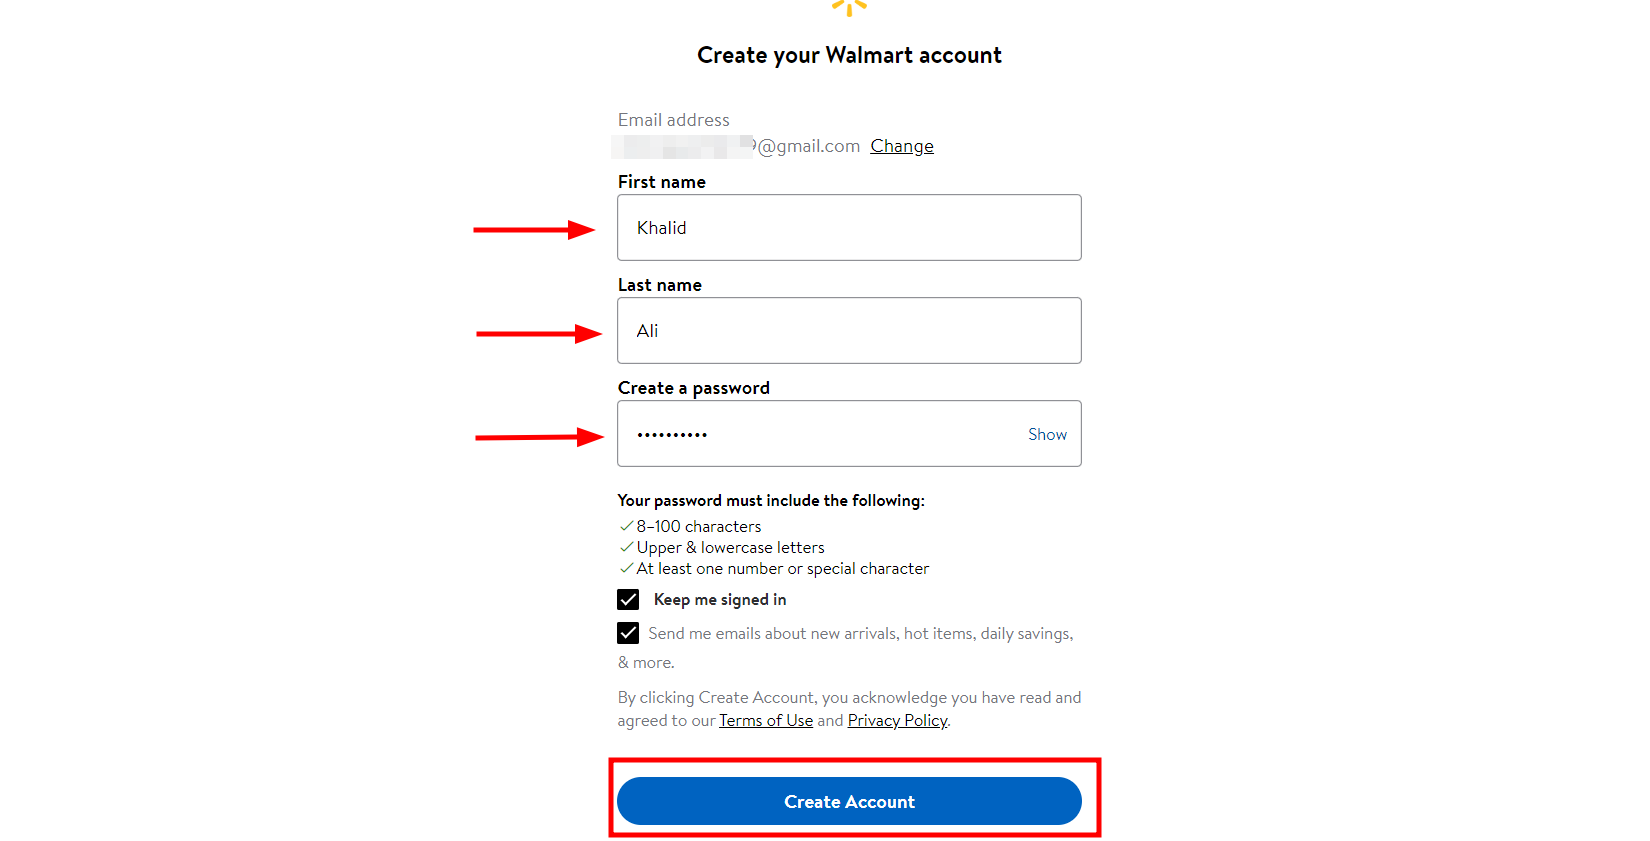This screenshot has height=841, width=1650.
Task: Click the "Create your Walmart account" heading
Action: click(x=848, y=55)
